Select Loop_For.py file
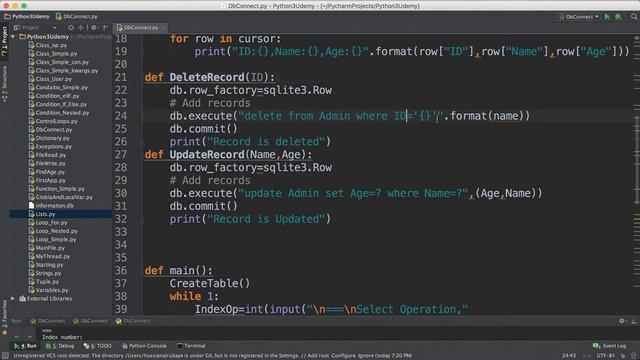The image size is (640, 360). click(48, 222)
